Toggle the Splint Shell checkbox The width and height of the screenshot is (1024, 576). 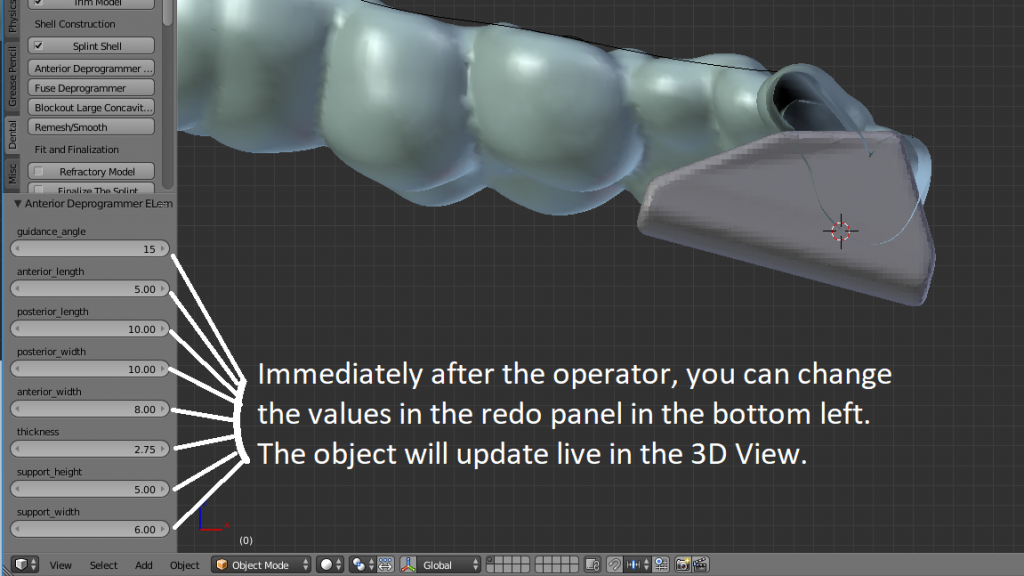pos(39,46)
